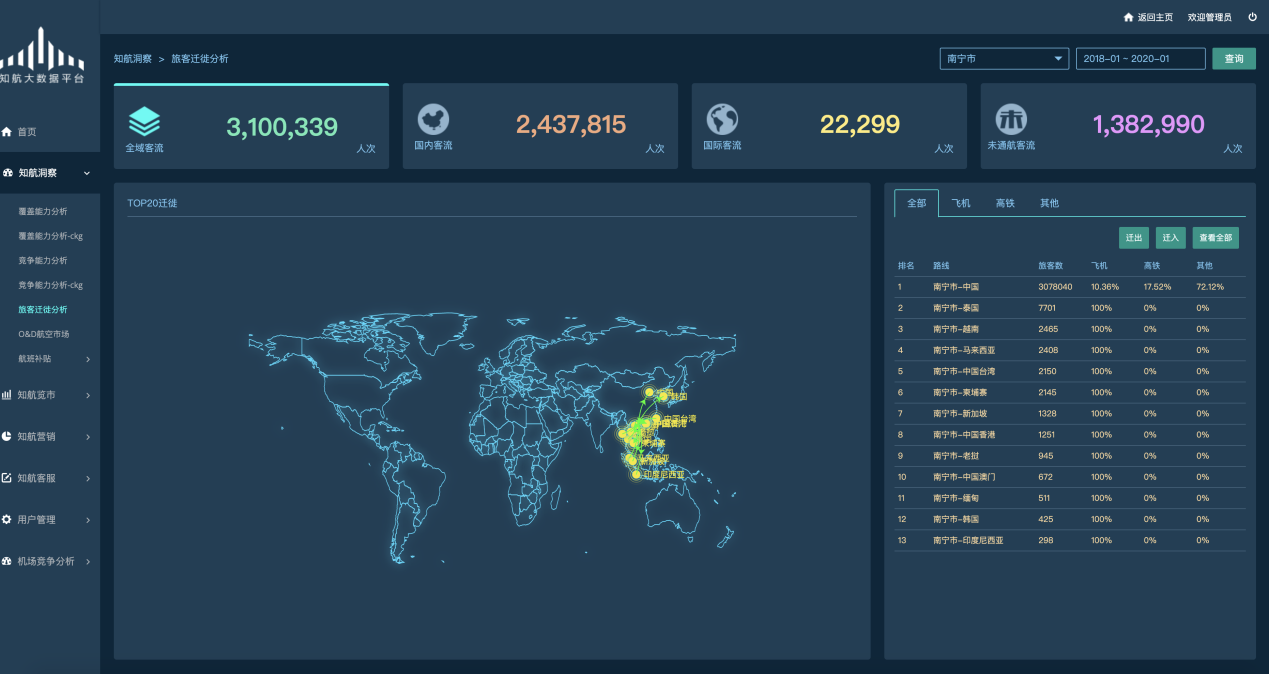
Task: Click the date range input field
Action: 1140,59
